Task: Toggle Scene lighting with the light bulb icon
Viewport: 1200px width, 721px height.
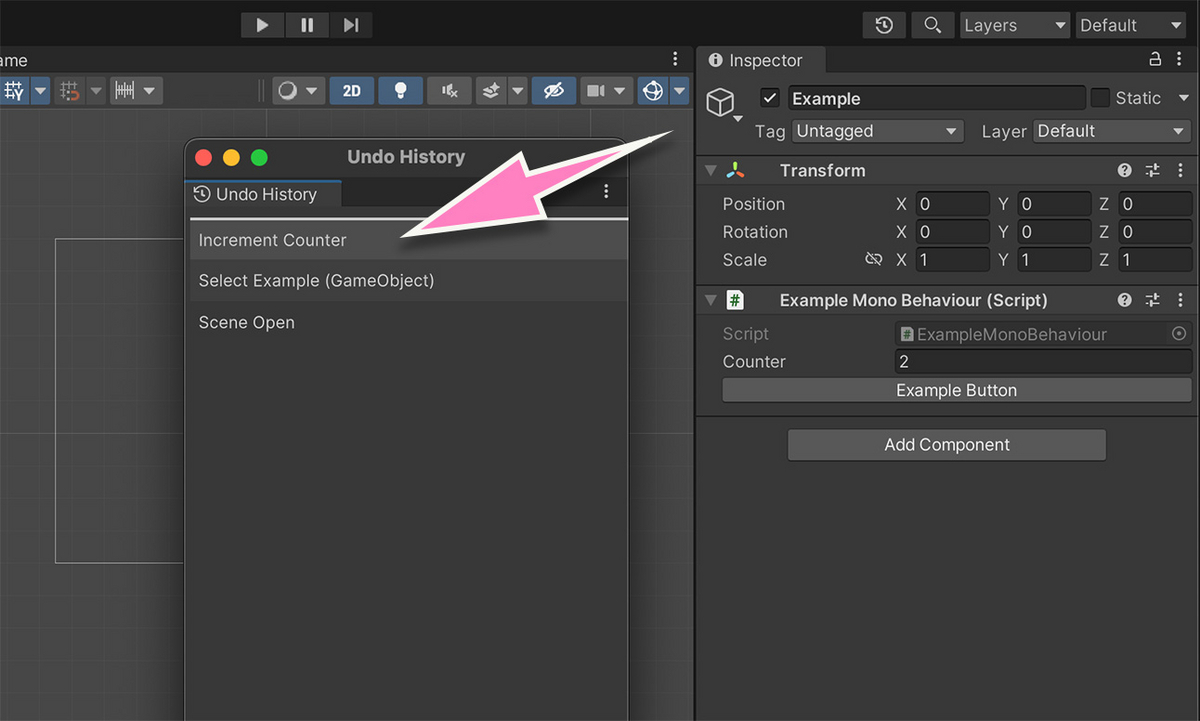Action: (400, 91)
